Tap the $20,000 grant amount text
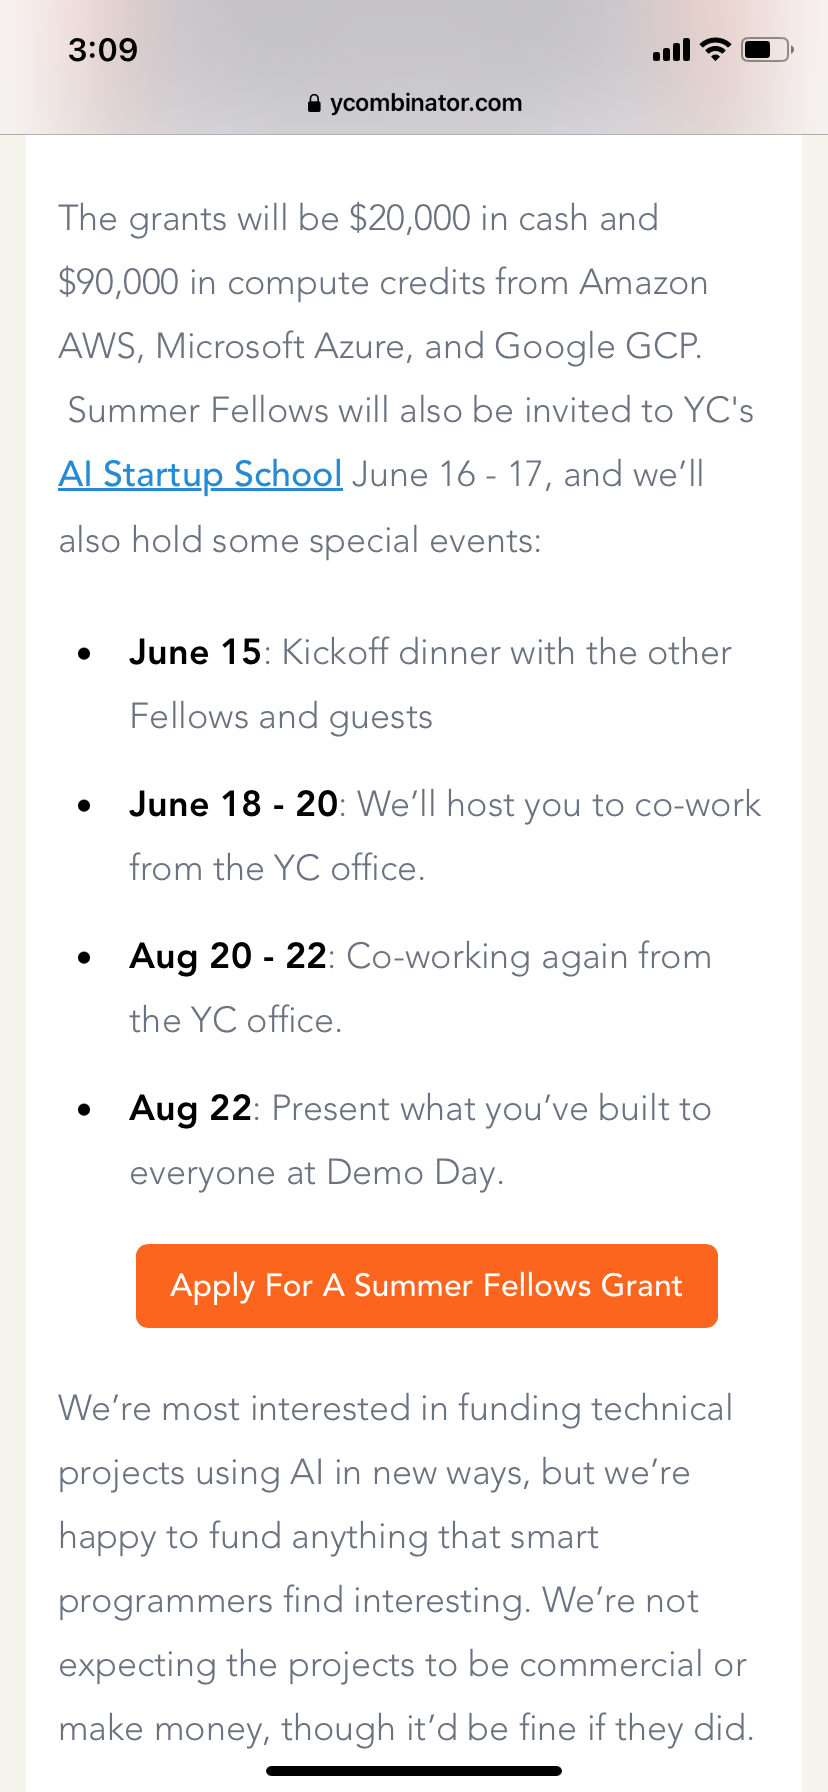Image resolution: width=828 pixels, height=1792 pixels. click(x=409, y=218)
